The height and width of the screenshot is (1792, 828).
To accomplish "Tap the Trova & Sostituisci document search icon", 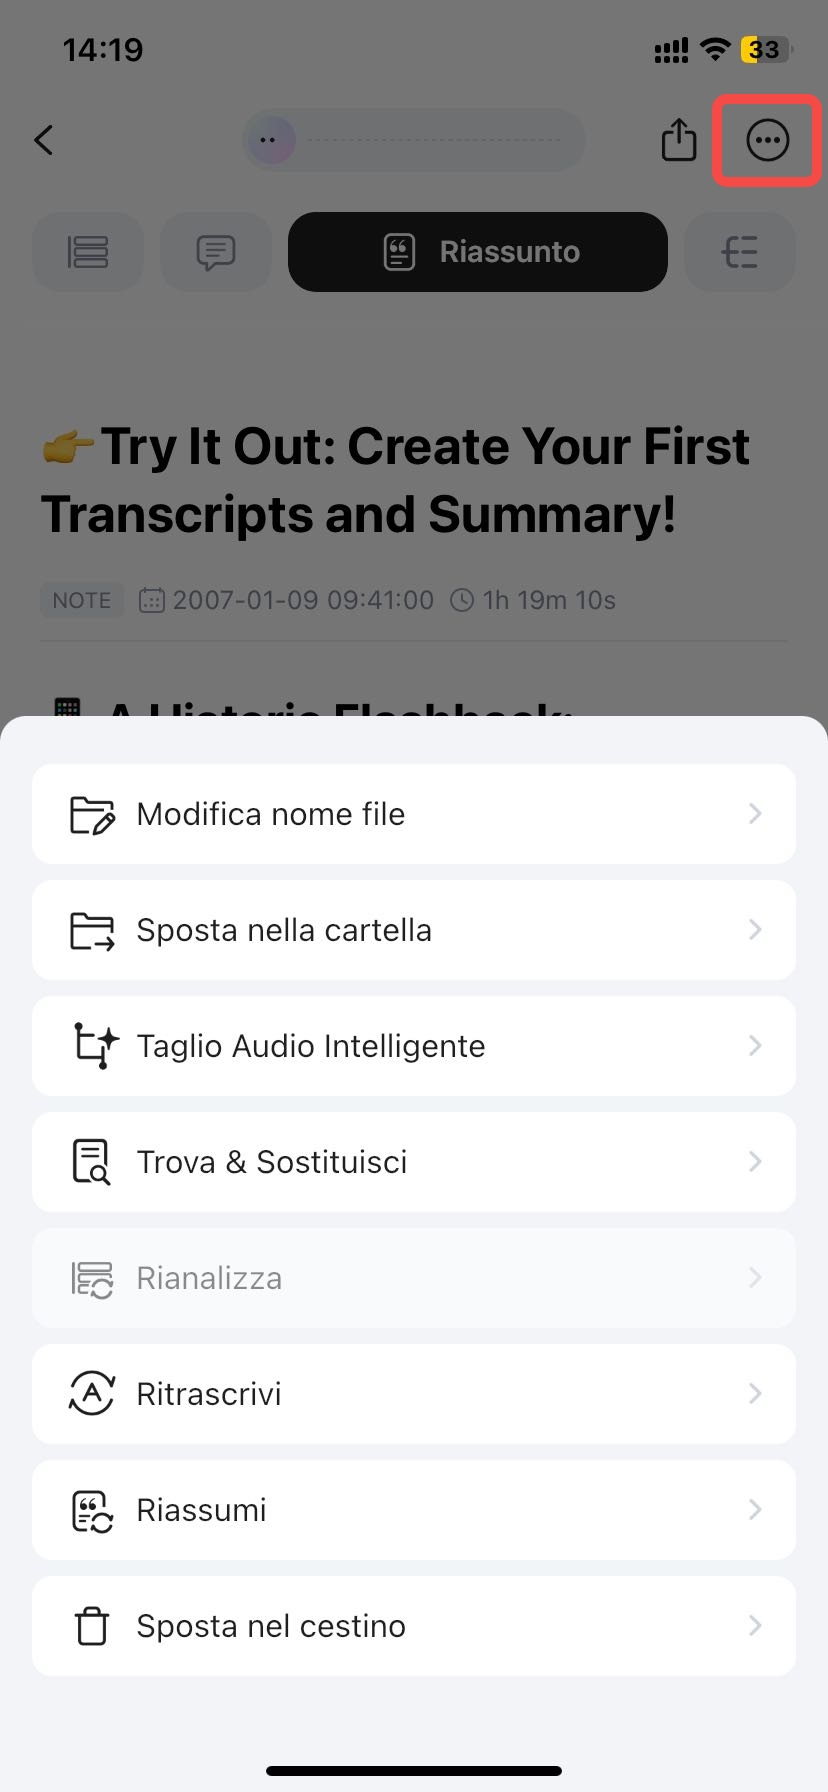I will pyautogui.click(x=91, y=1162).
